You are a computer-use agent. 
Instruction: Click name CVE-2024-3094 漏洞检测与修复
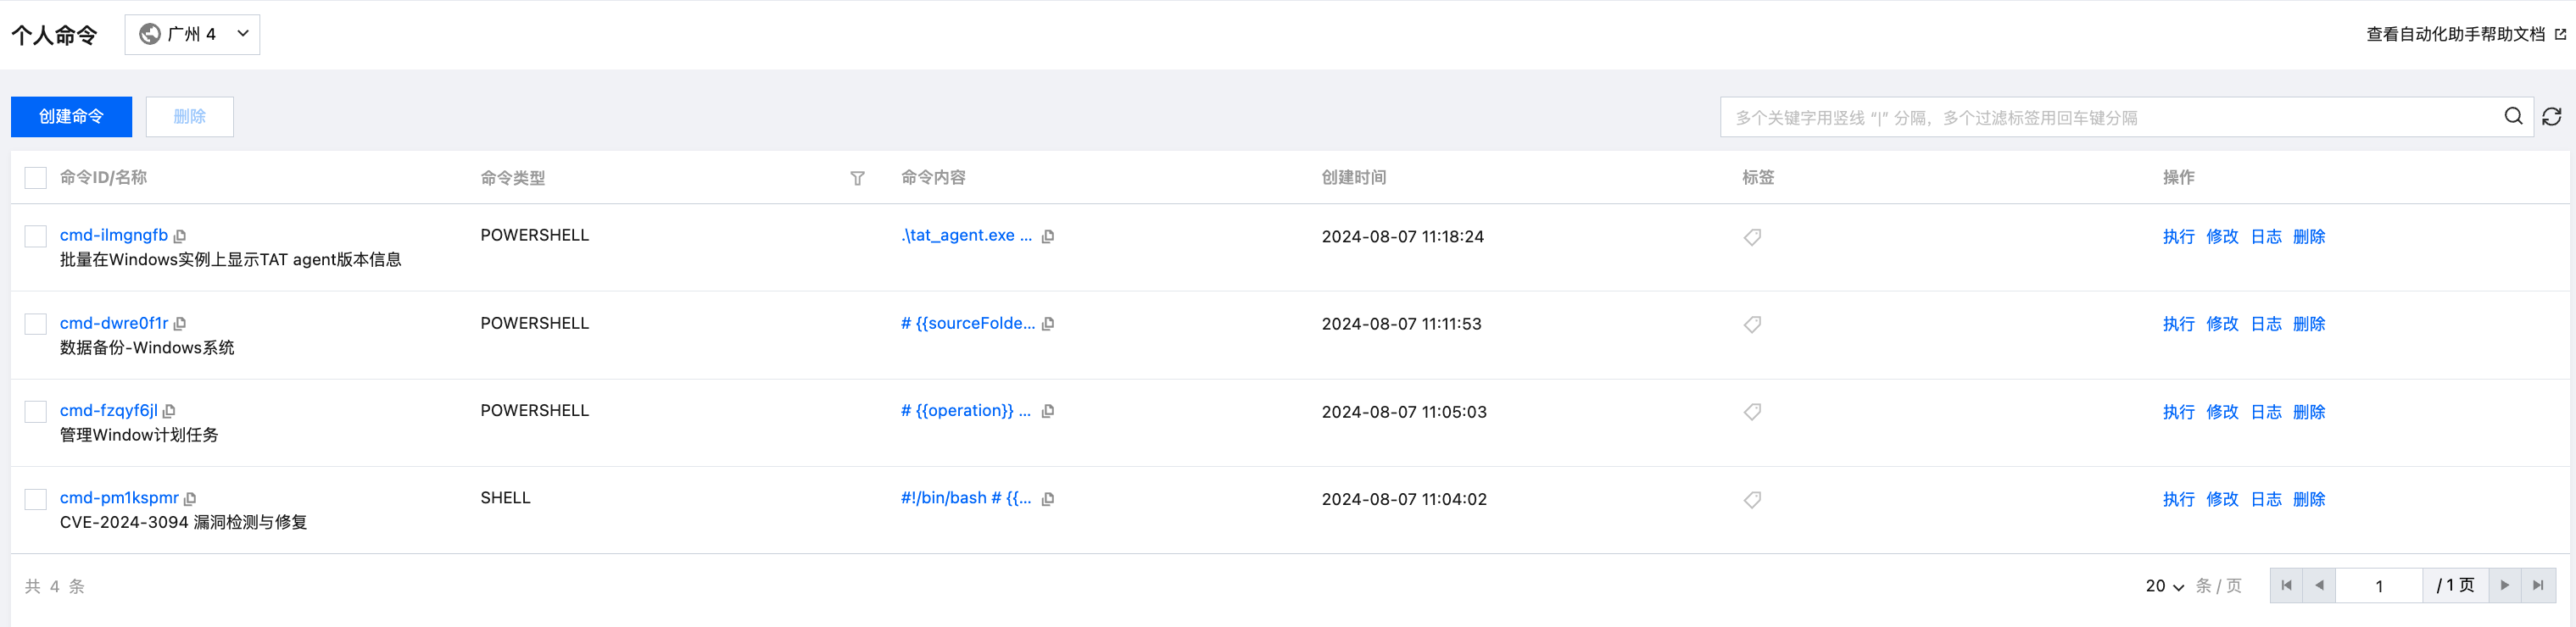pos(183,522)
